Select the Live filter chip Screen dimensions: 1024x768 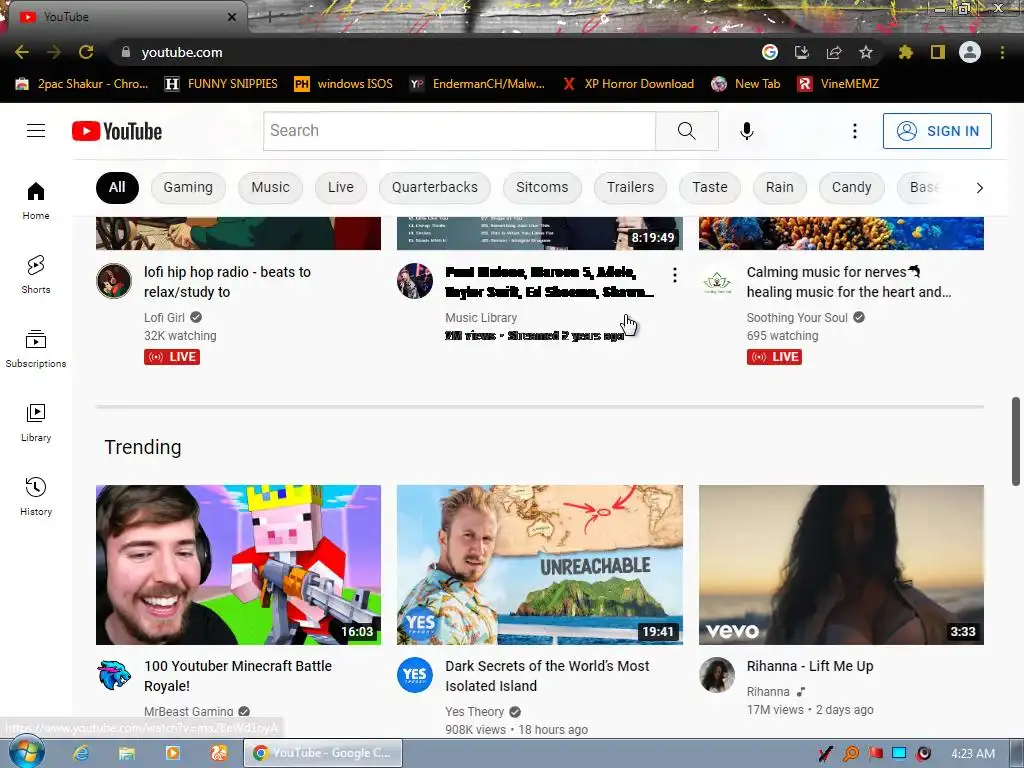341,187
